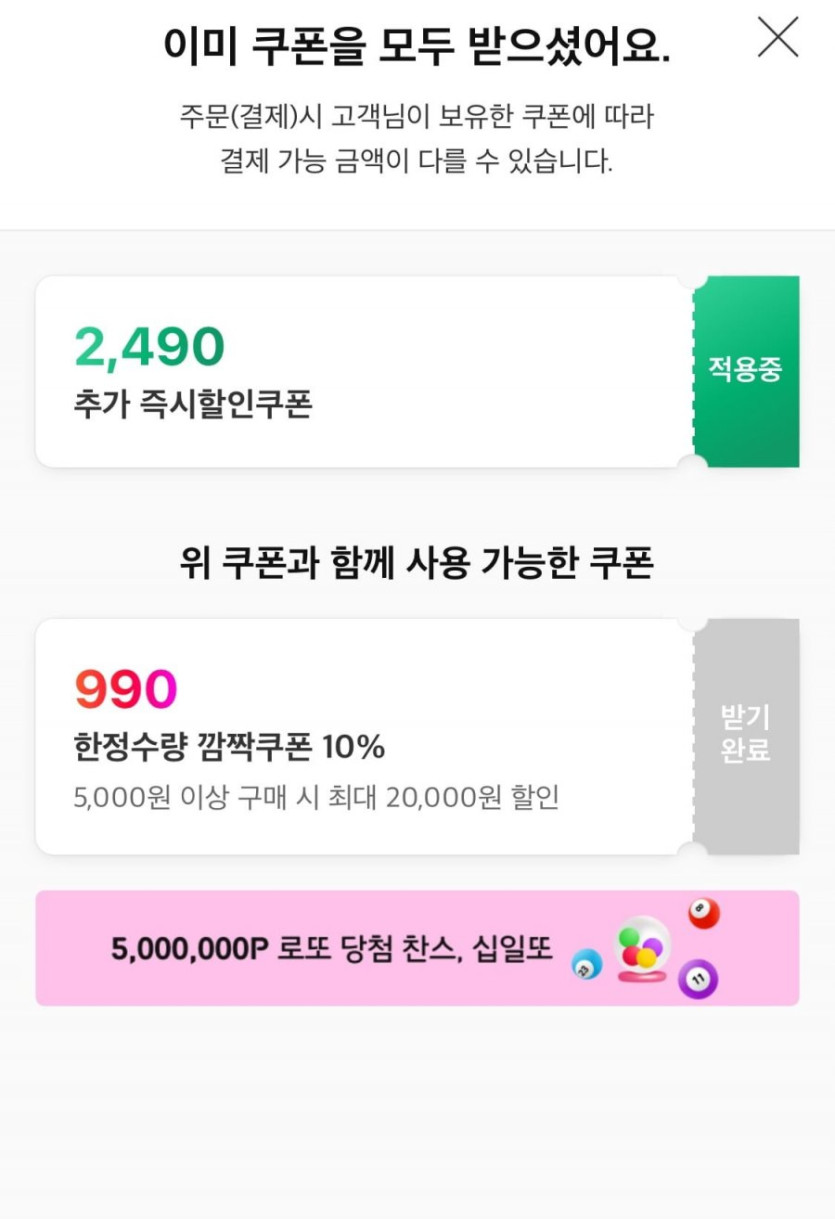This screenshot has width=835, height=1219.
Task: Click the 위 쿠폰과 함께 사용 가능한 쿠폰 heading
Action: click(417, 564)
